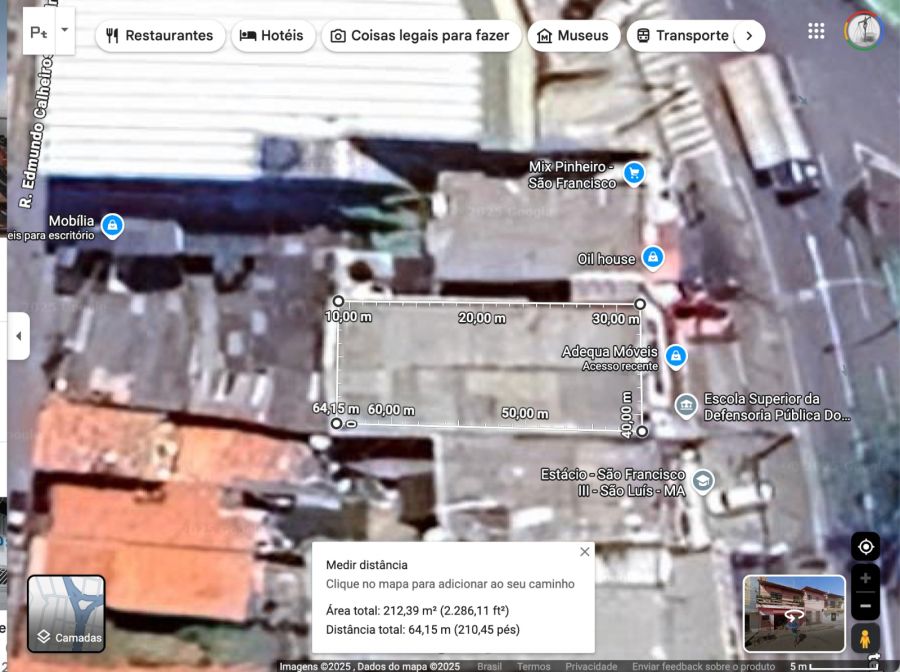Open the Google apps grid
The image size is (900, 672).
(816, 31)
